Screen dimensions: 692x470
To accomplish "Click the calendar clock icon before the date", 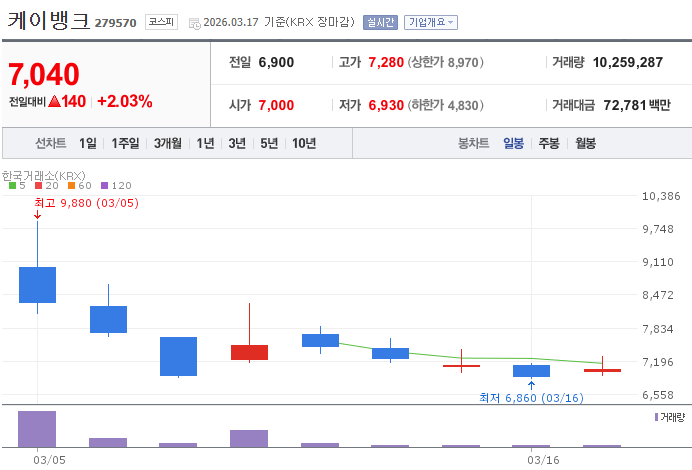I will [x=194, y=23].
